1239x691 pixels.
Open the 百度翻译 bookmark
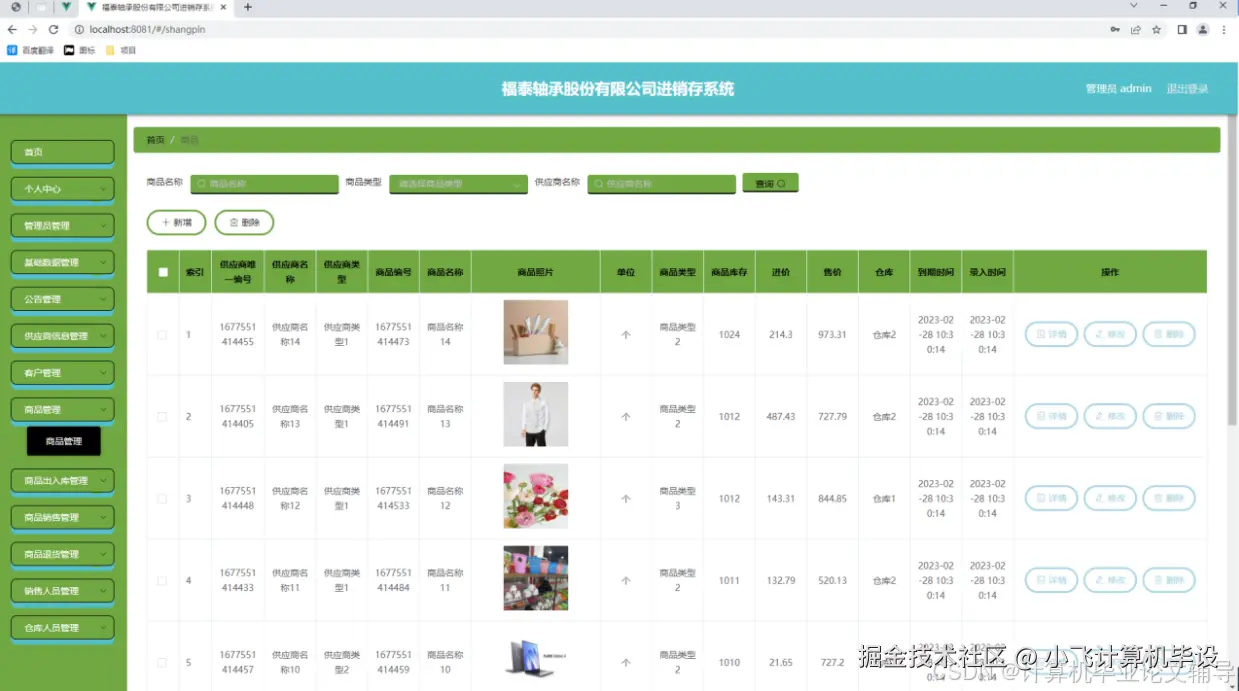(x=30, y=50)
